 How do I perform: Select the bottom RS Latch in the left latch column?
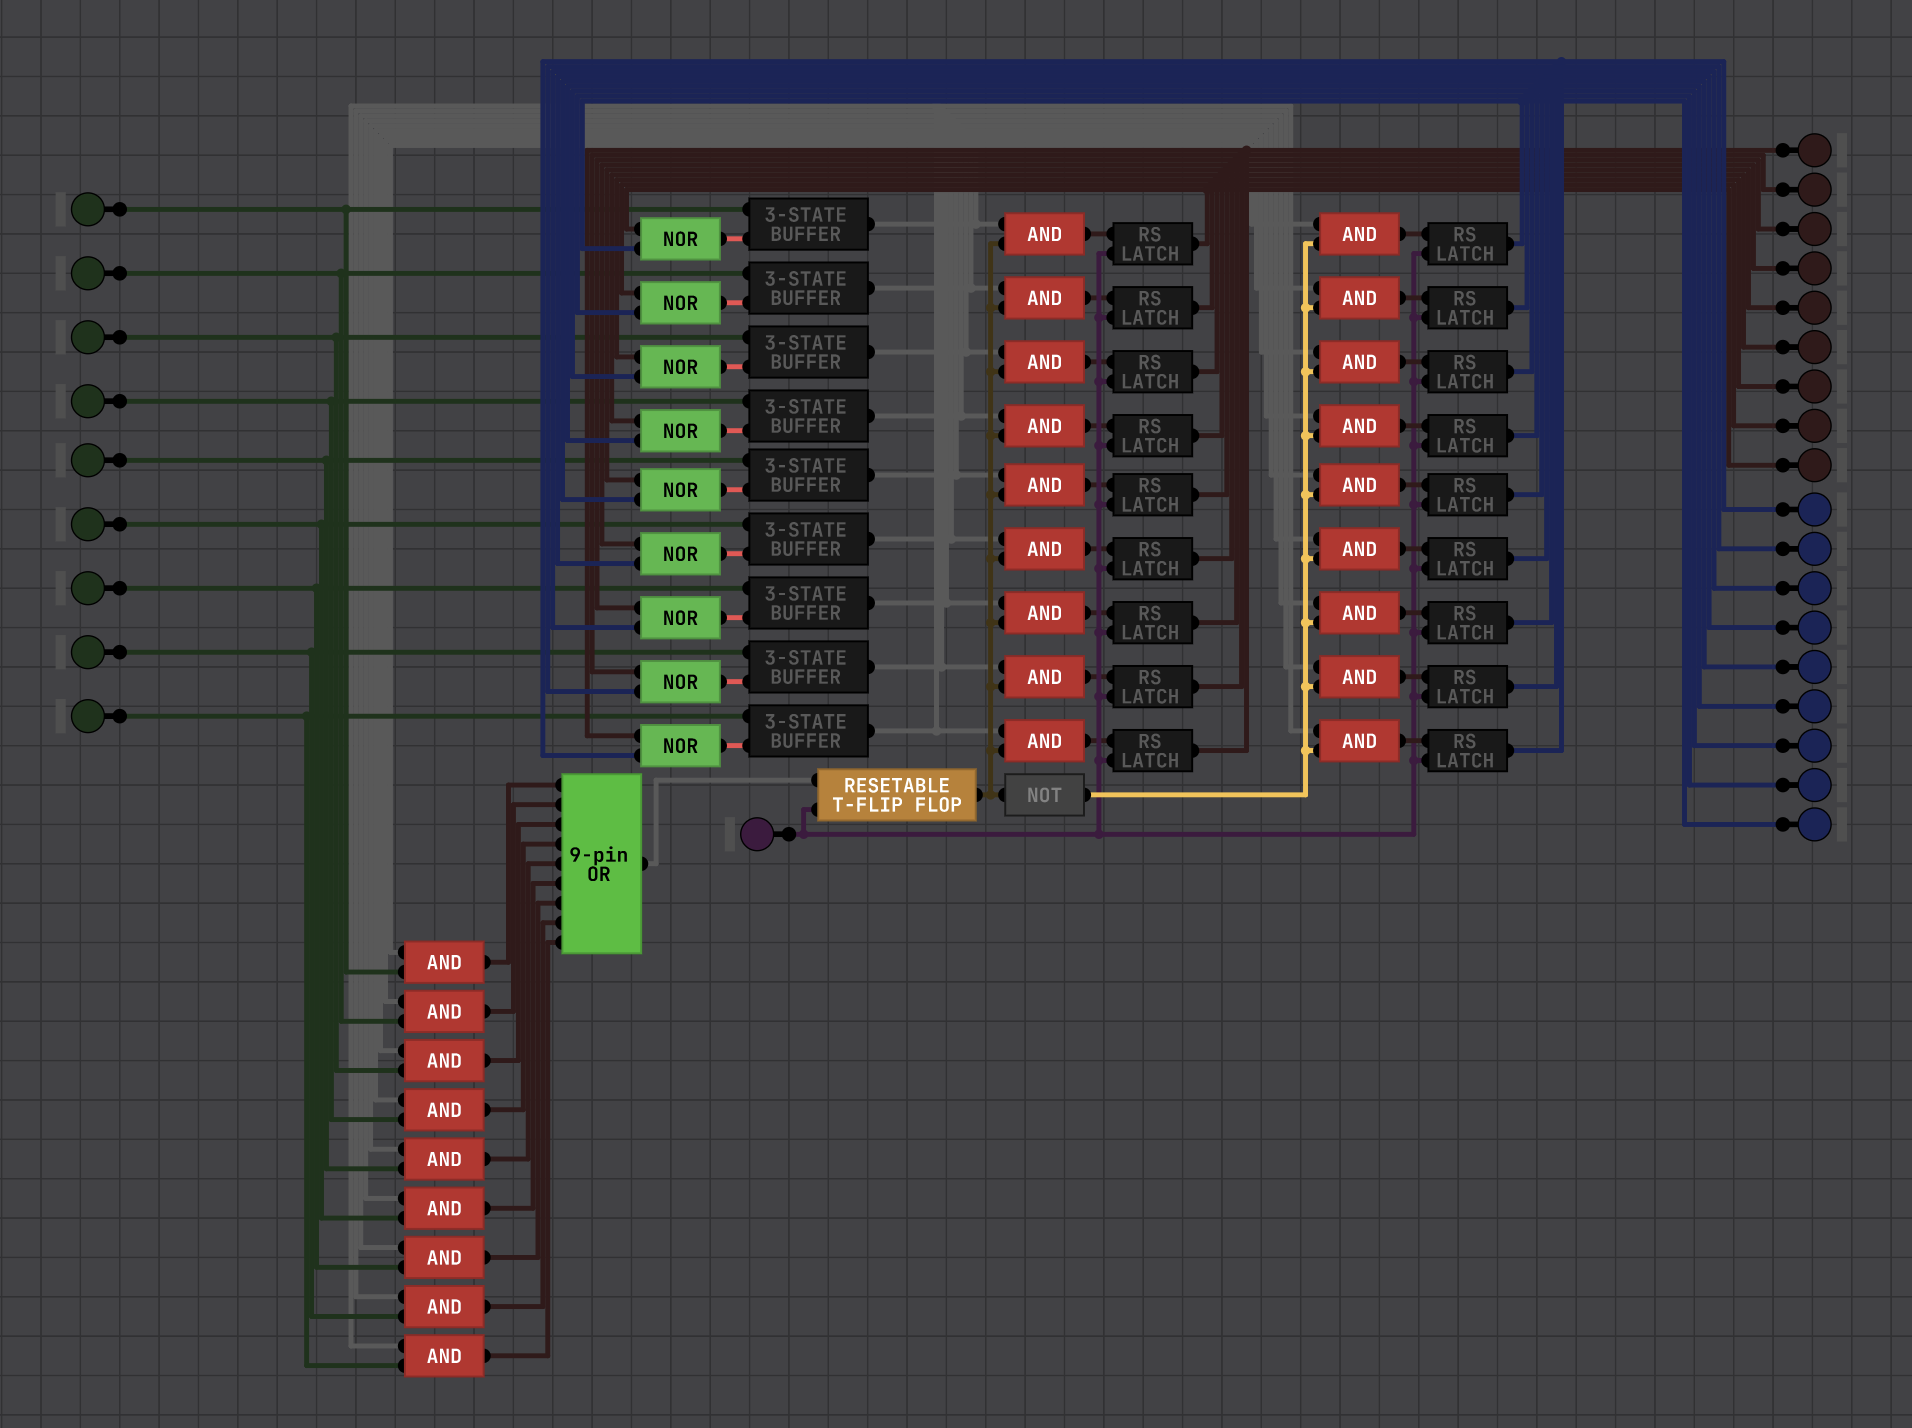(1152, 751)
